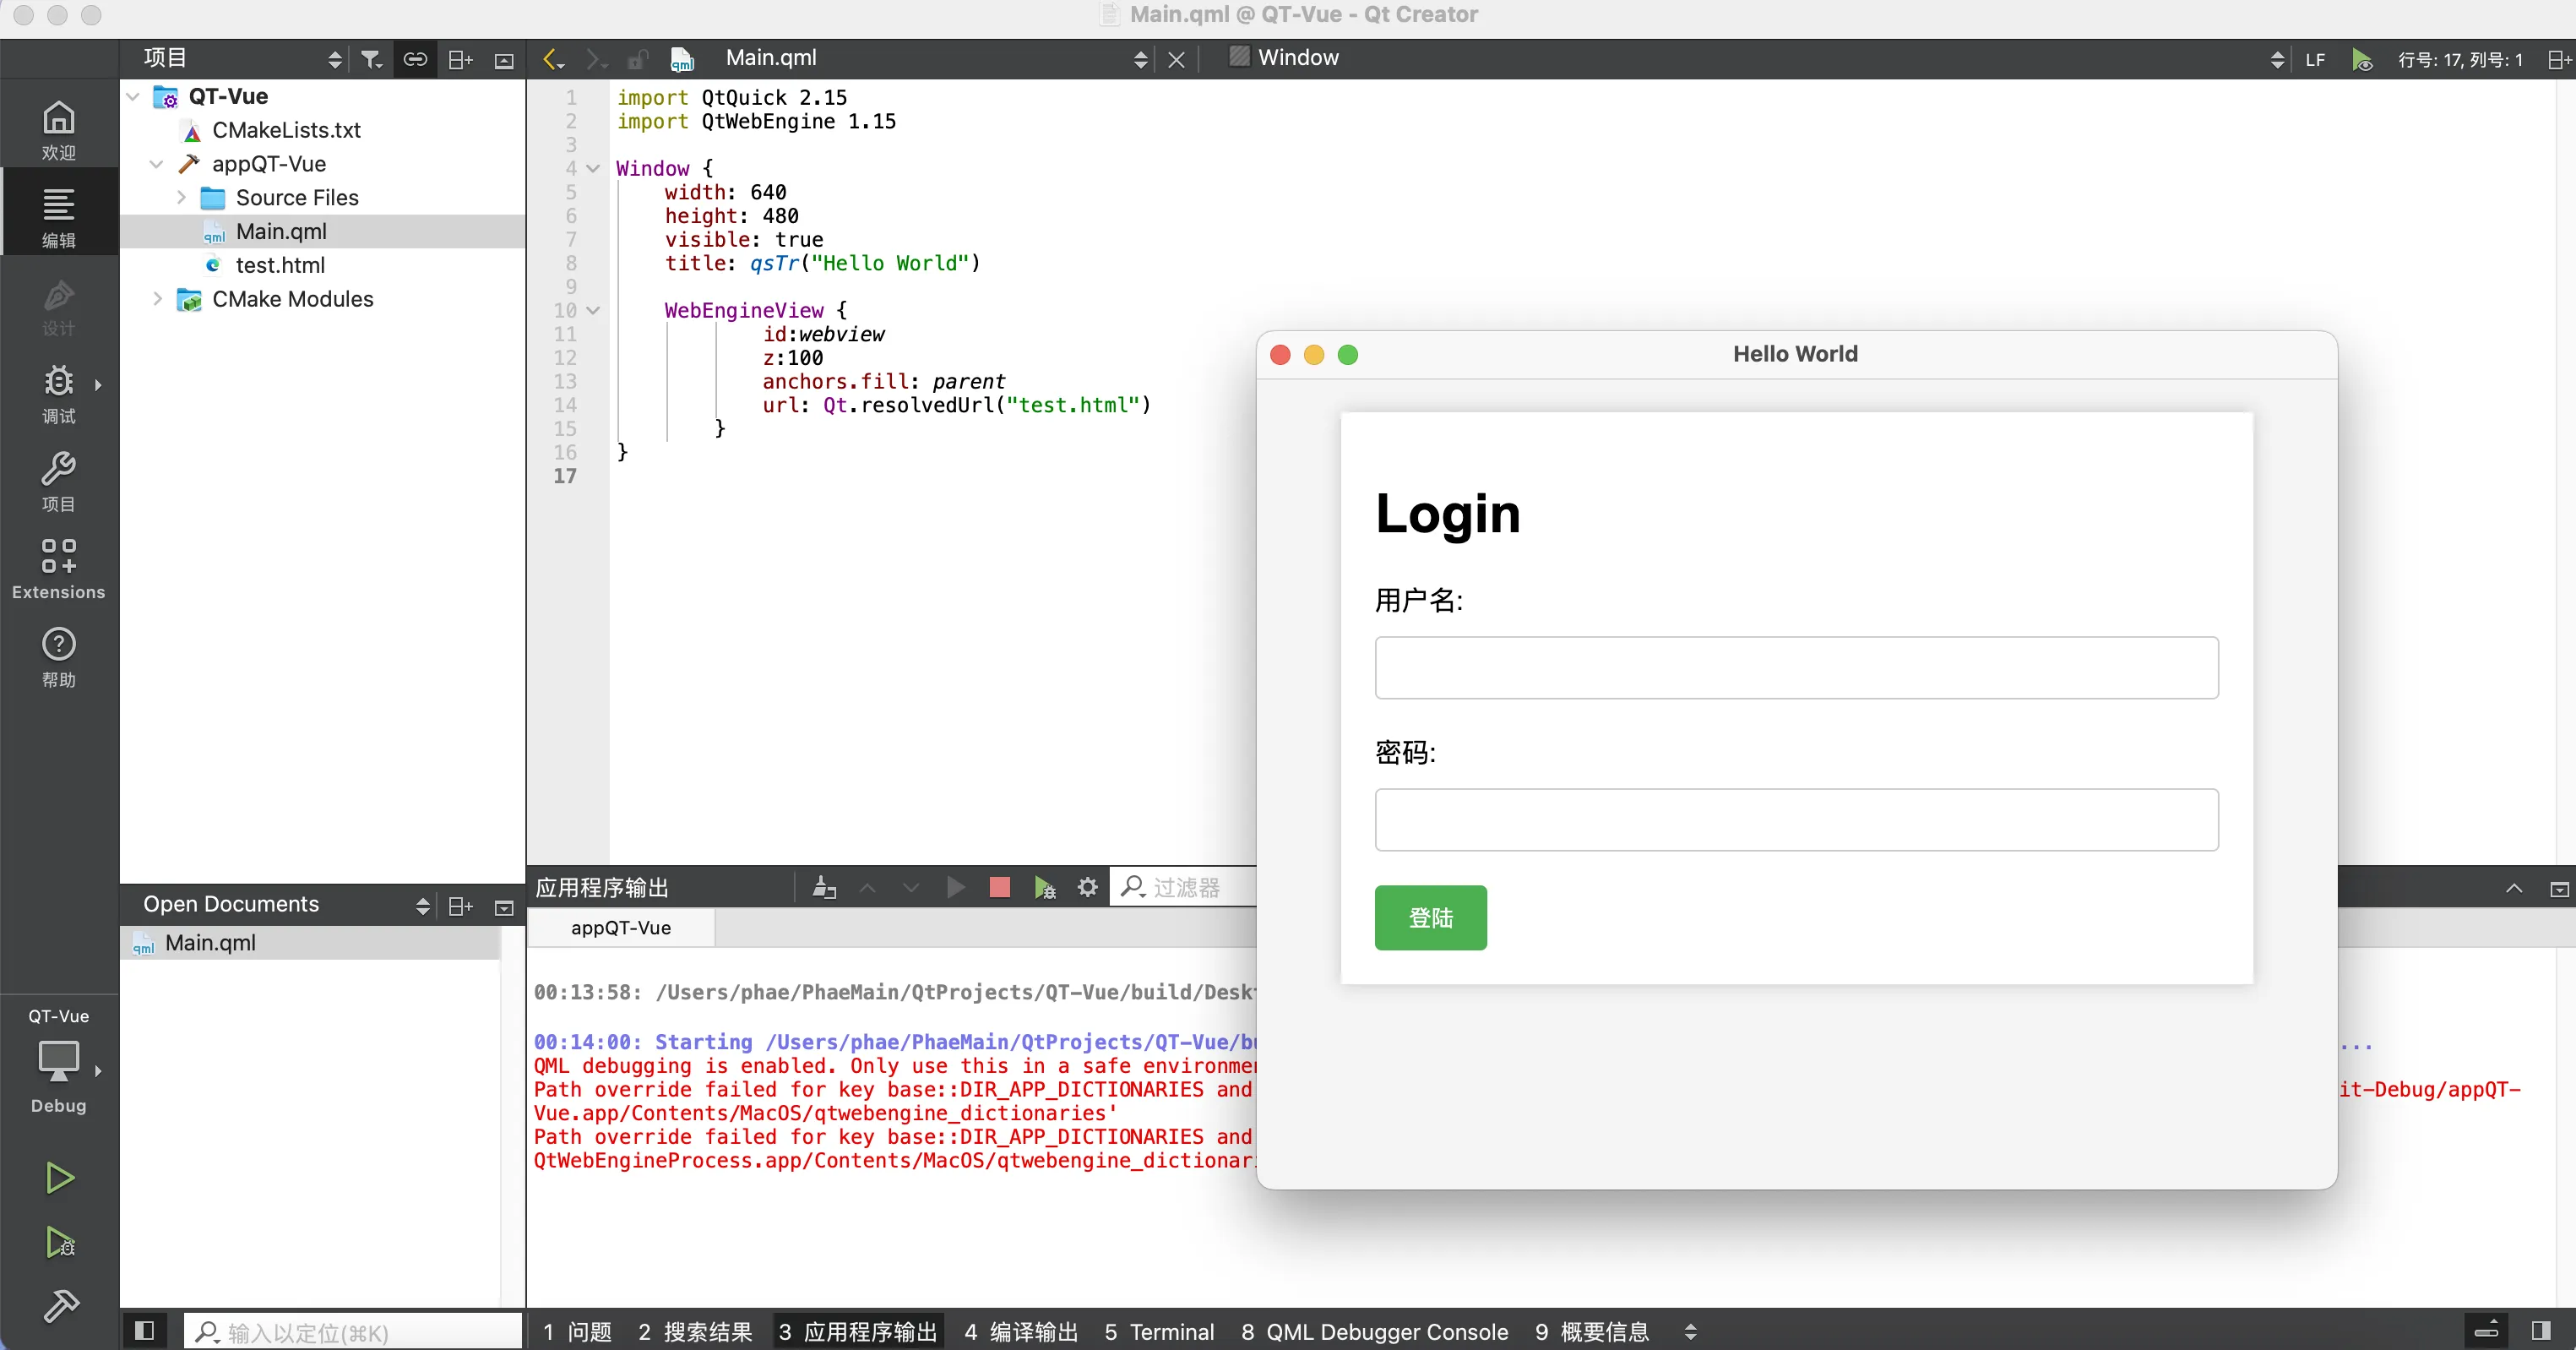Collapse the appQT-Vue target node
The image size is (2576, 1350).
(x=157, y=163)
